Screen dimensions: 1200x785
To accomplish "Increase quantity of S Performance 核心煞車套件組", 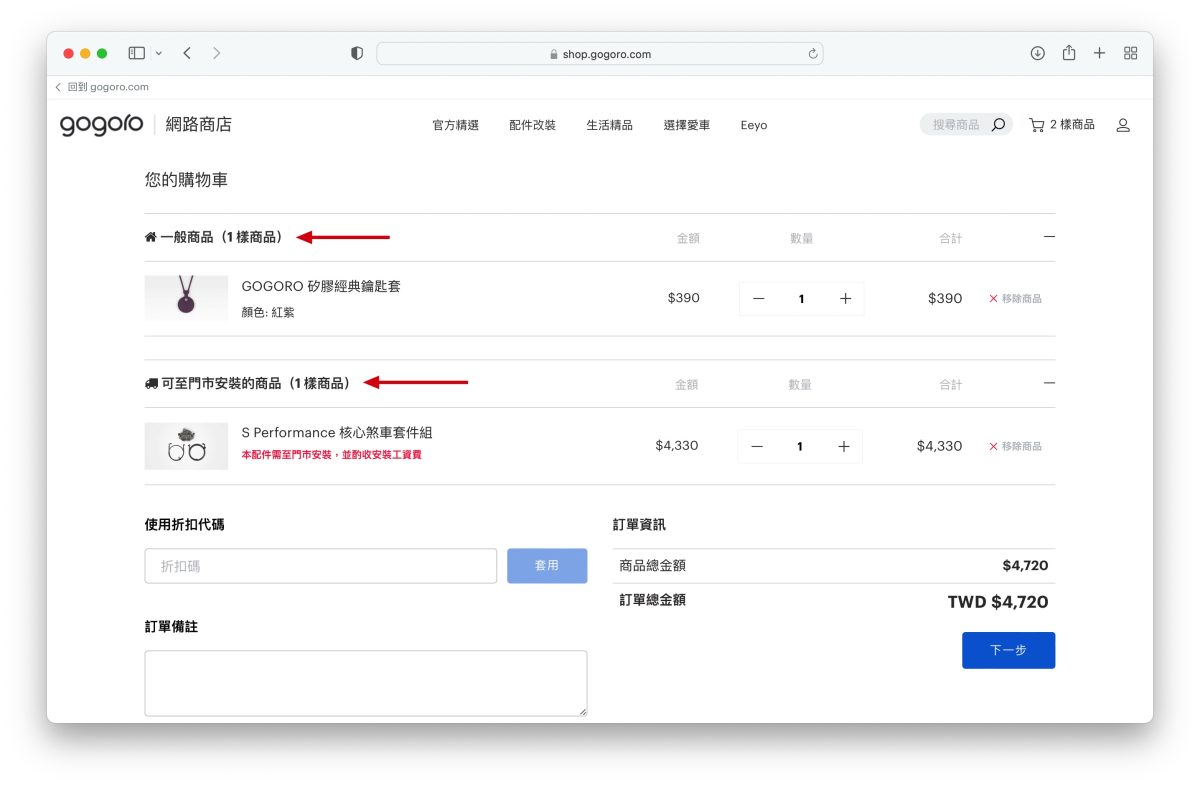I will coord(843,446).
